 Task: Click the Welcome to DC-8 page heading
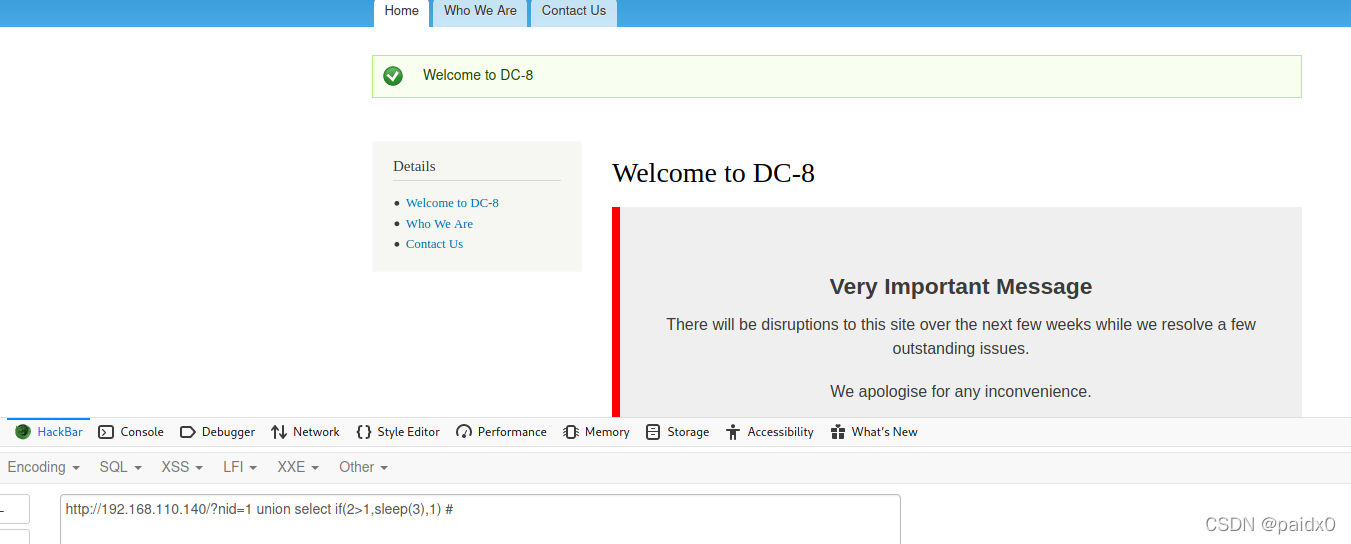pos(713,173)
